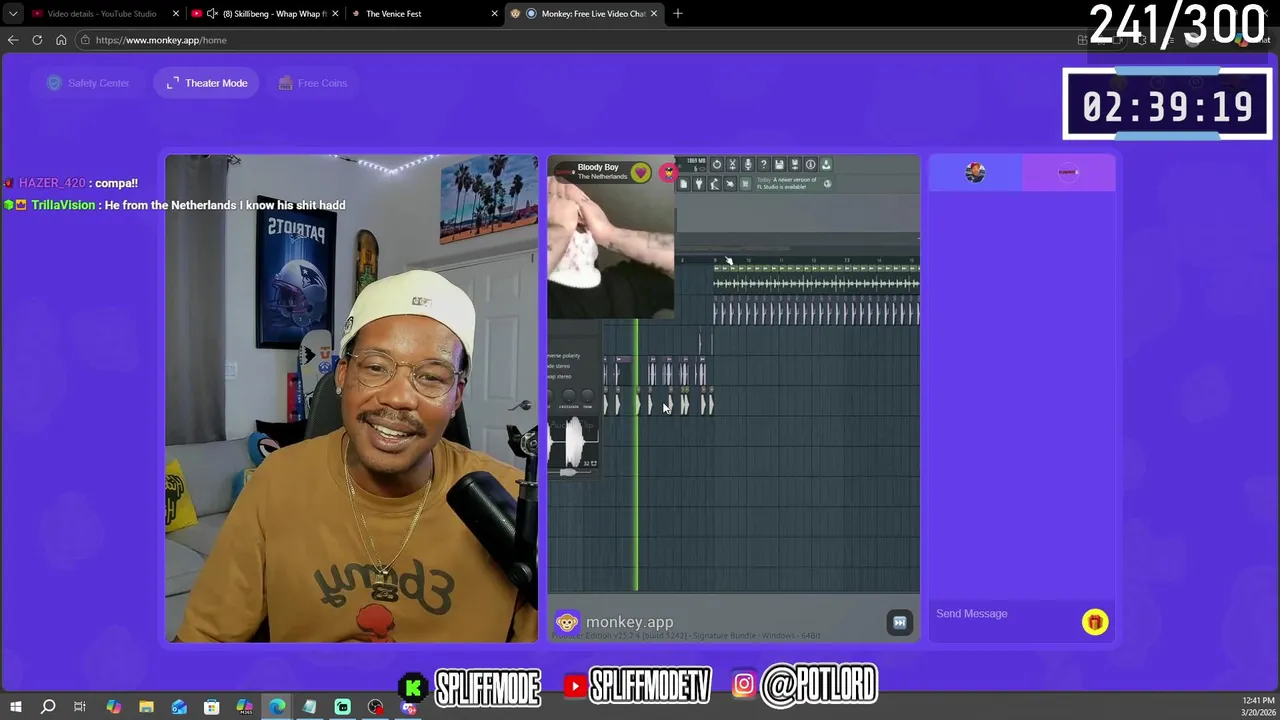The image size is (1280, 720).
Task: Click TrillaVision username in chat overlay
Action: click(63, 205)
